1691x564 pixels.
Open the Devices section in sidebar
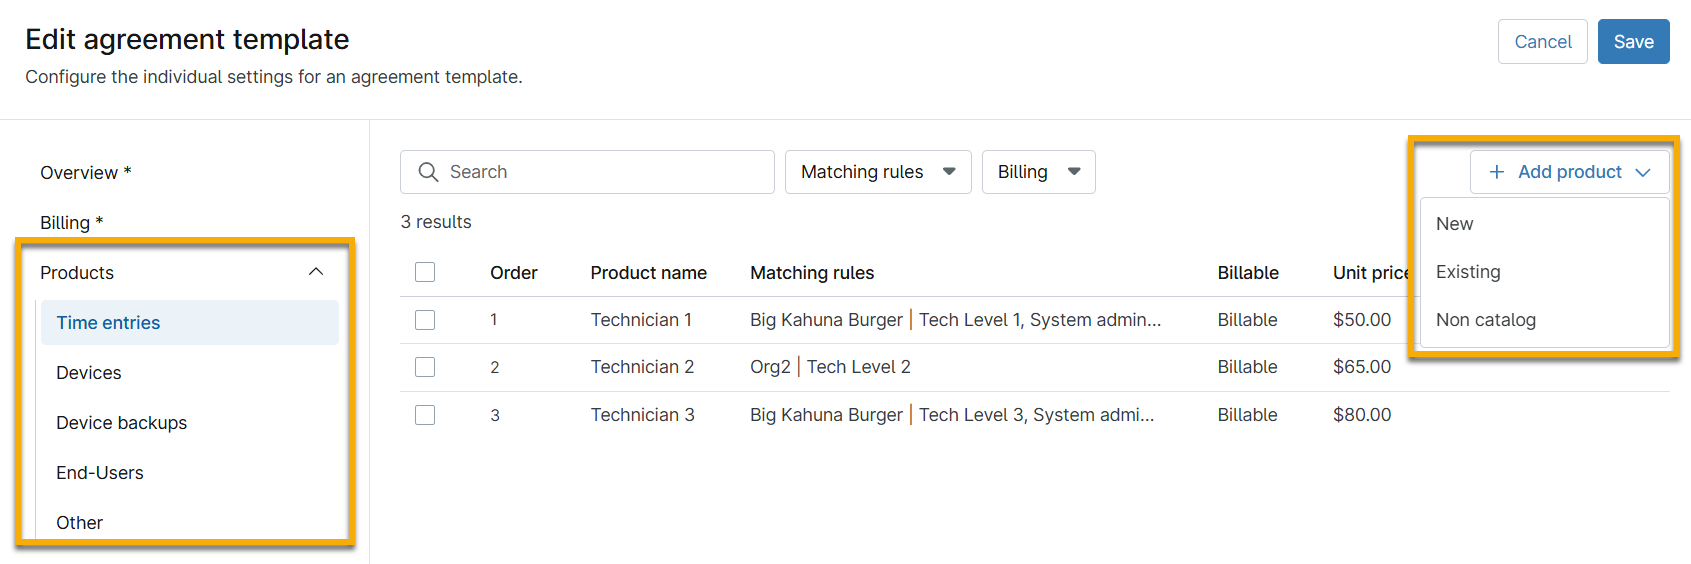click(89, 373)
